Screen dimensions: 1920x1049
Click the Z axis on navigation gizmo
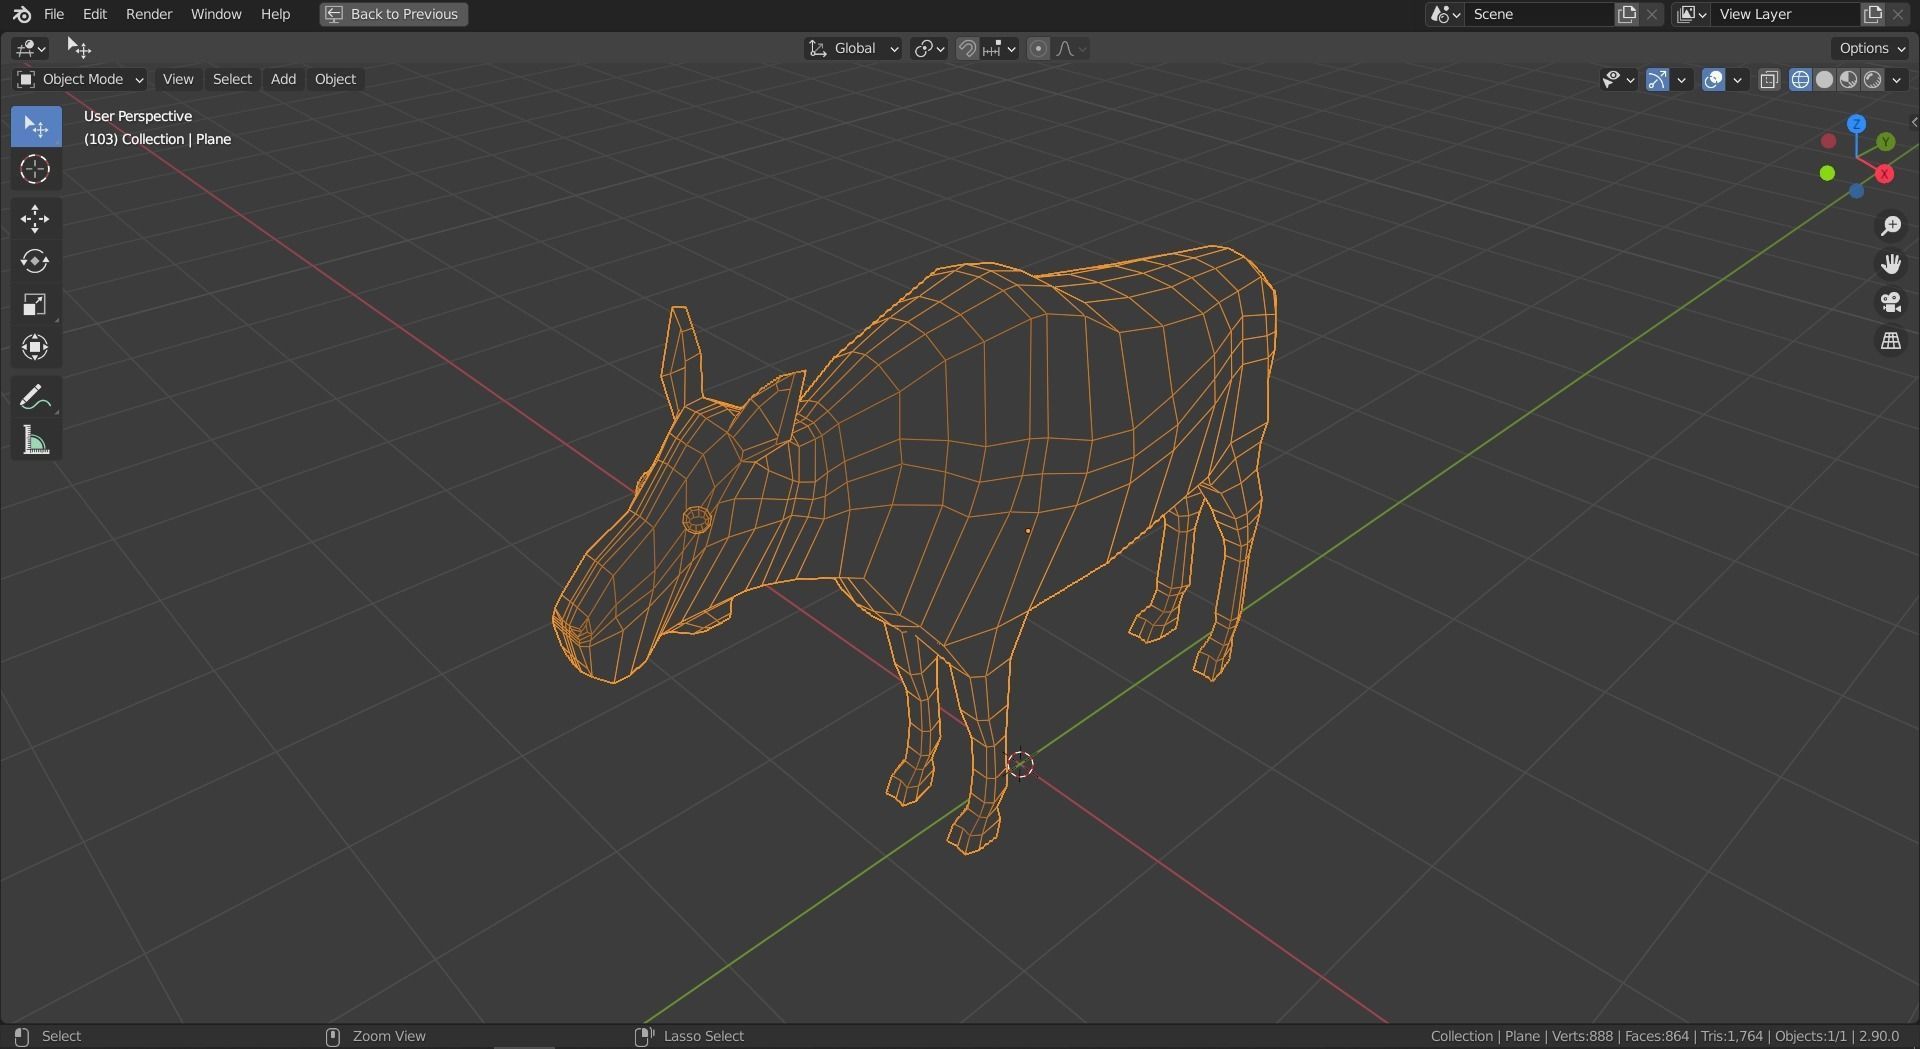pos(1856,124)
